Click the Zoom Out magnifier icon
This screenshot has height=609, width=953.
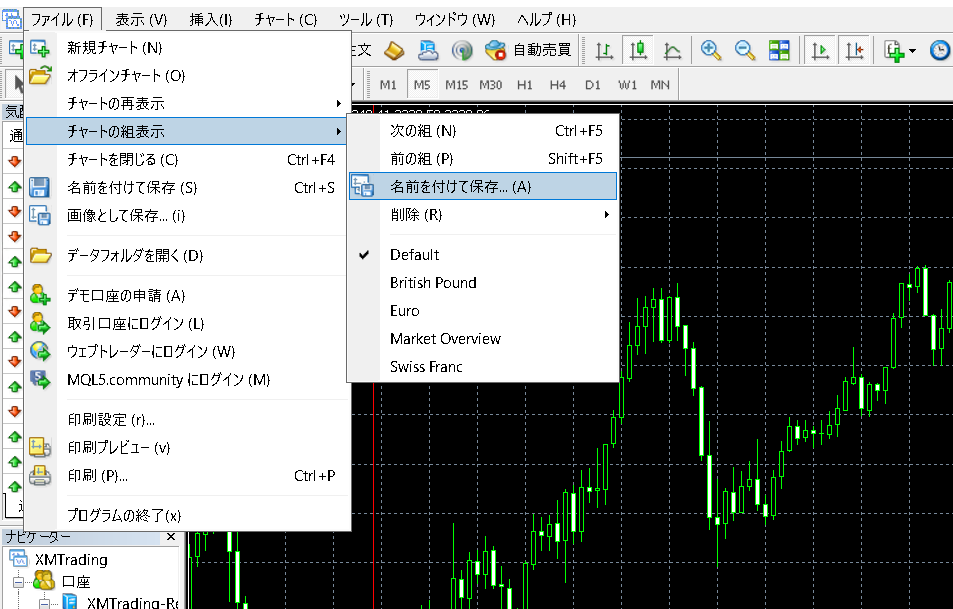pos(745,50)
